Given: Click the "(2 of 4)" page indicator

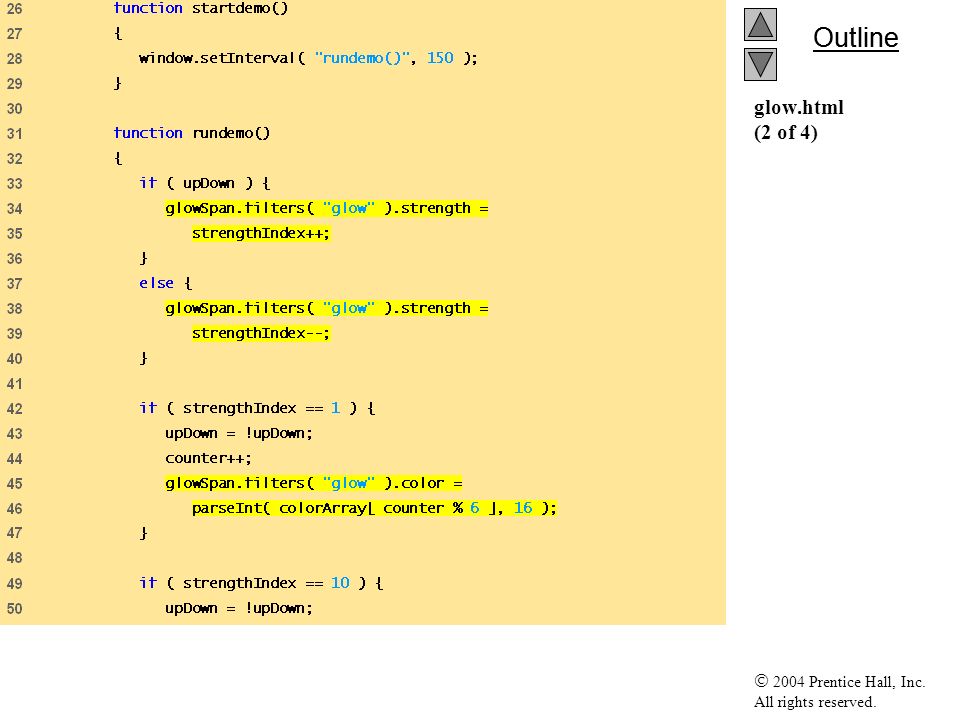Looking at the screenshot, I should (x=786, y=133).
